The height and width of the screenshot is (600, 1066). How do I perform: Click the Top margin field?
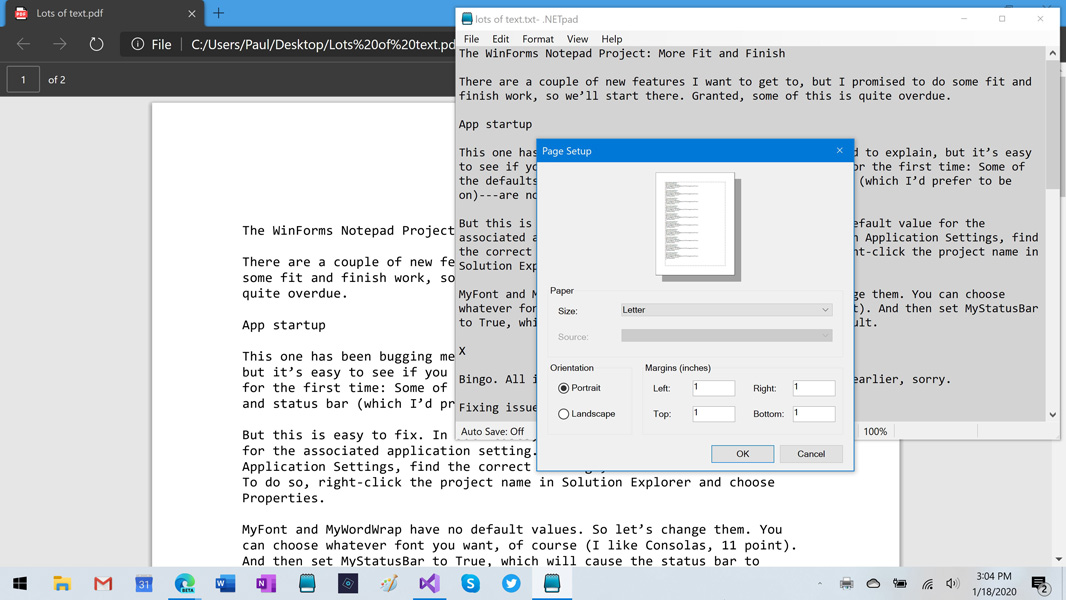click(x=713, y=414)
